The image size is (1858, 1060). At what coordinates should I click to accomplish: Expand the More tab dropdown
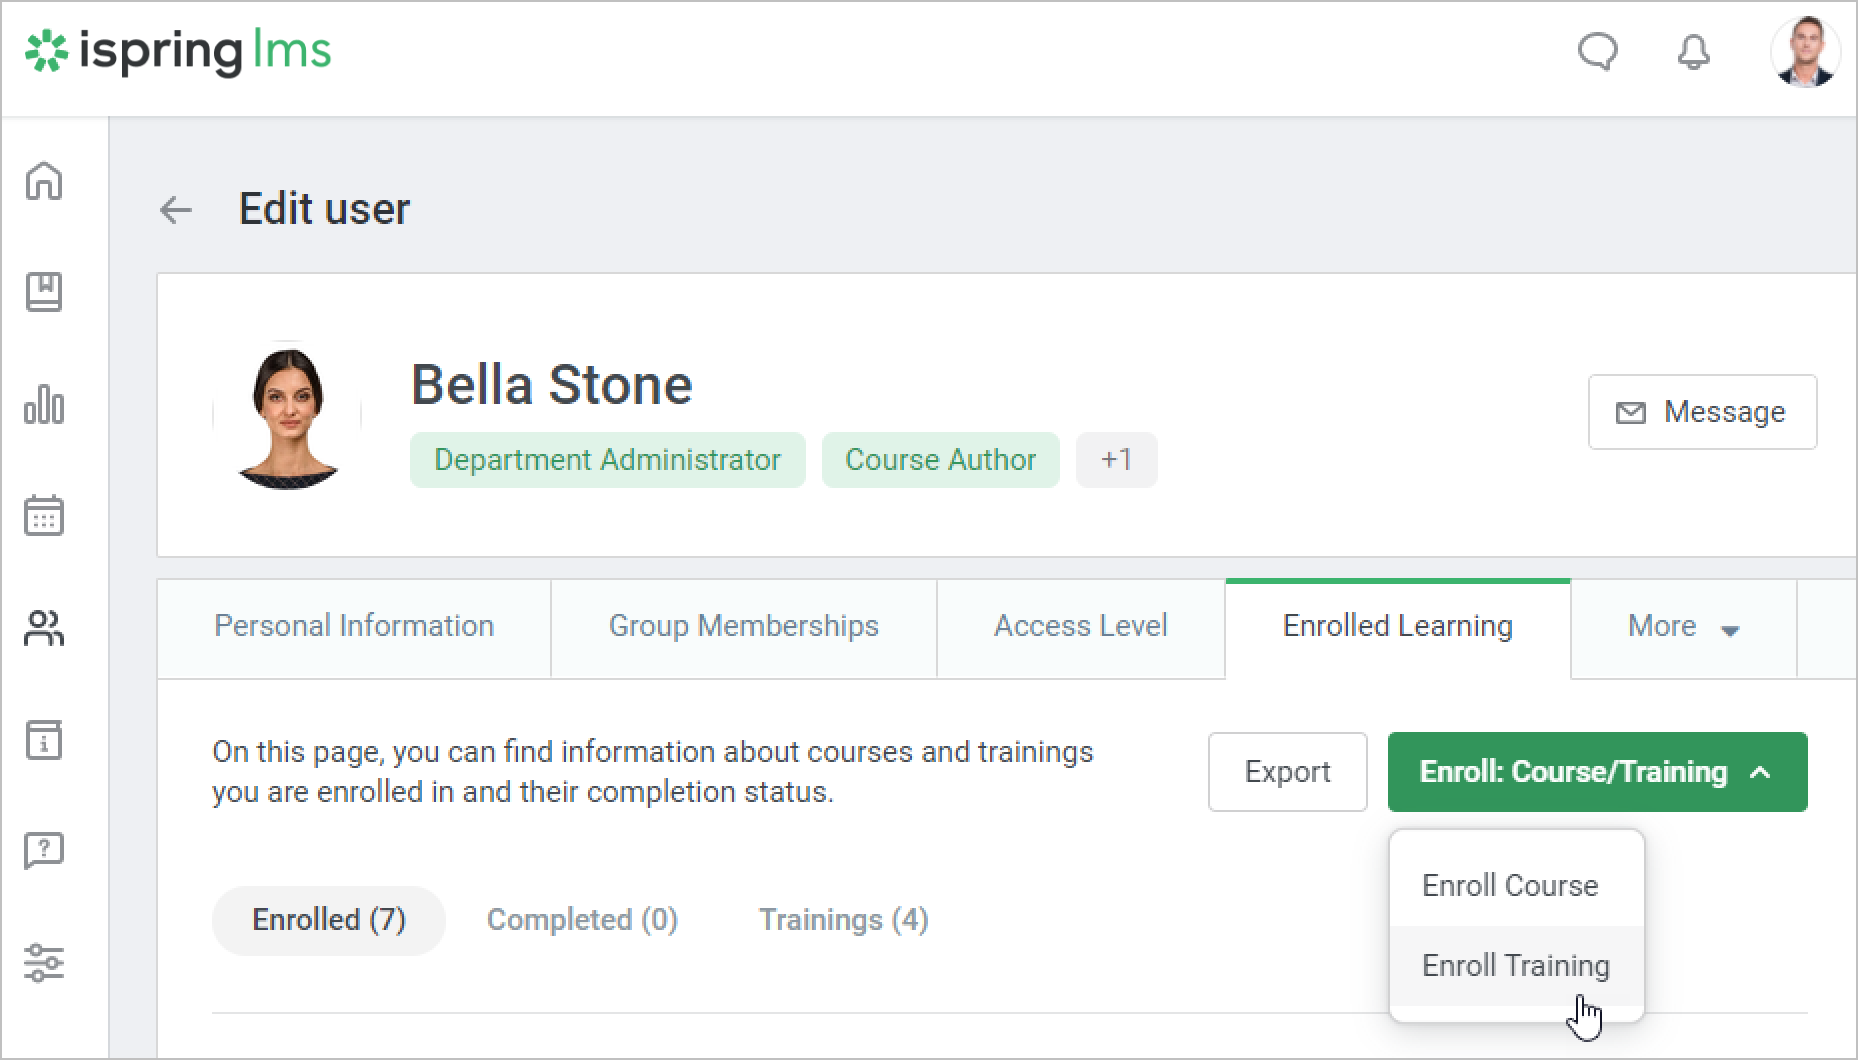pos(1684,627)
